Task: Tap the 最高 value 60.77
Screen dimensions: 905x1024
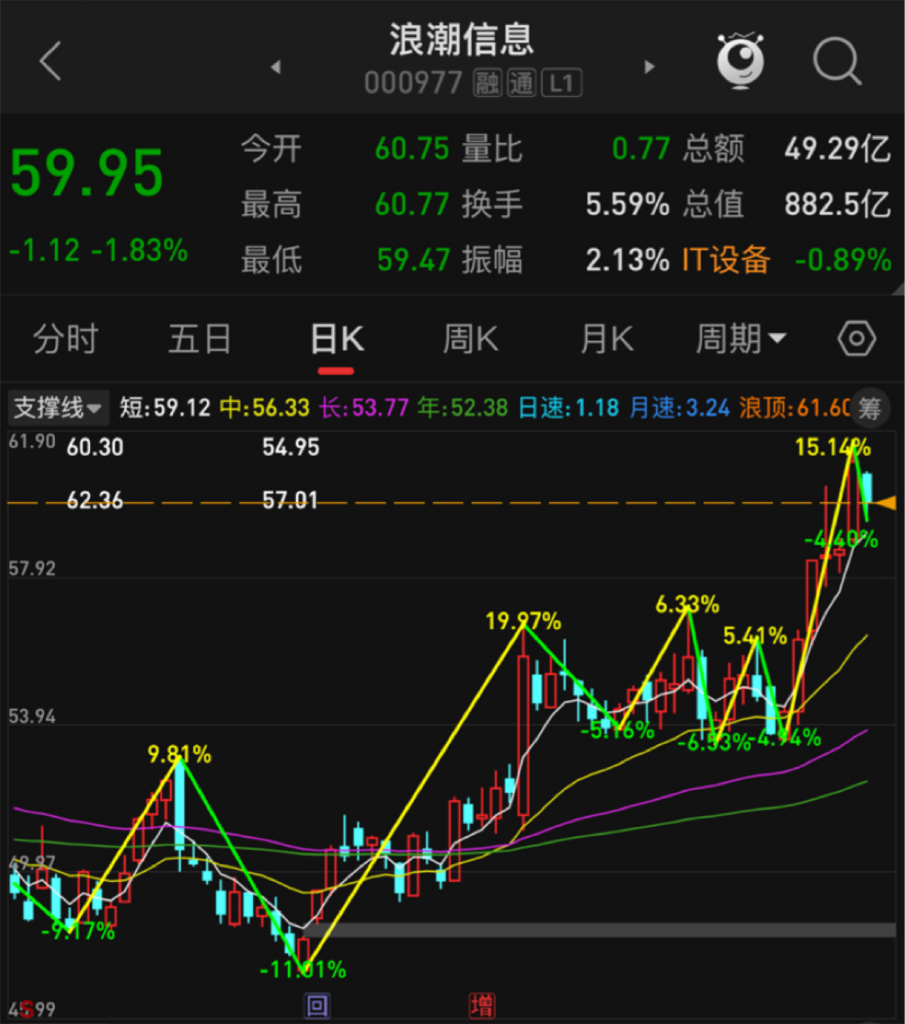Action: [412, 204]
